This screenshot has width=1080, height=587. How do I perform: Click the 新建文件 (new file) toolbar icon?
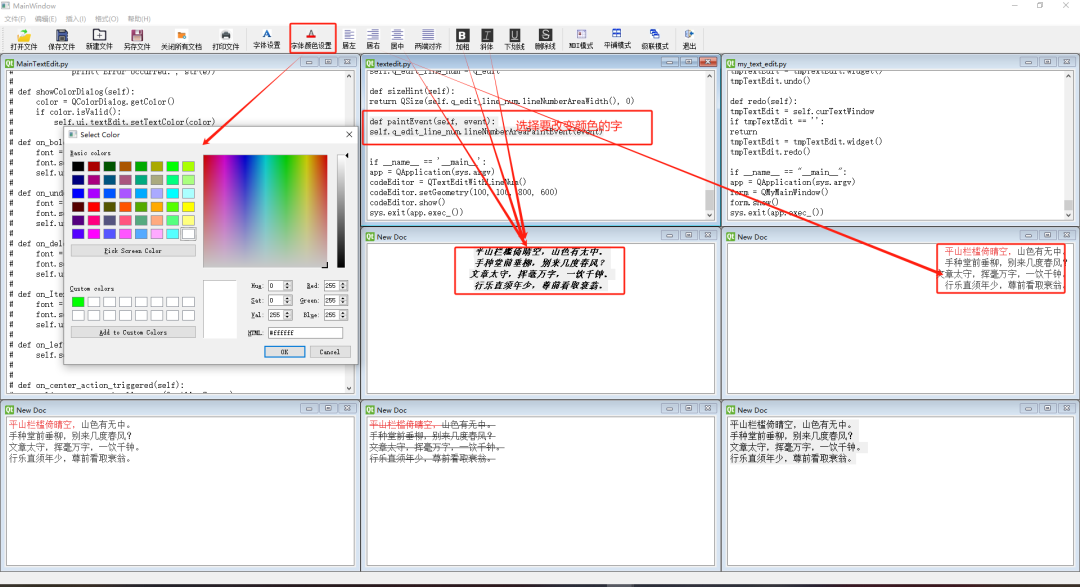pos(99,39)
